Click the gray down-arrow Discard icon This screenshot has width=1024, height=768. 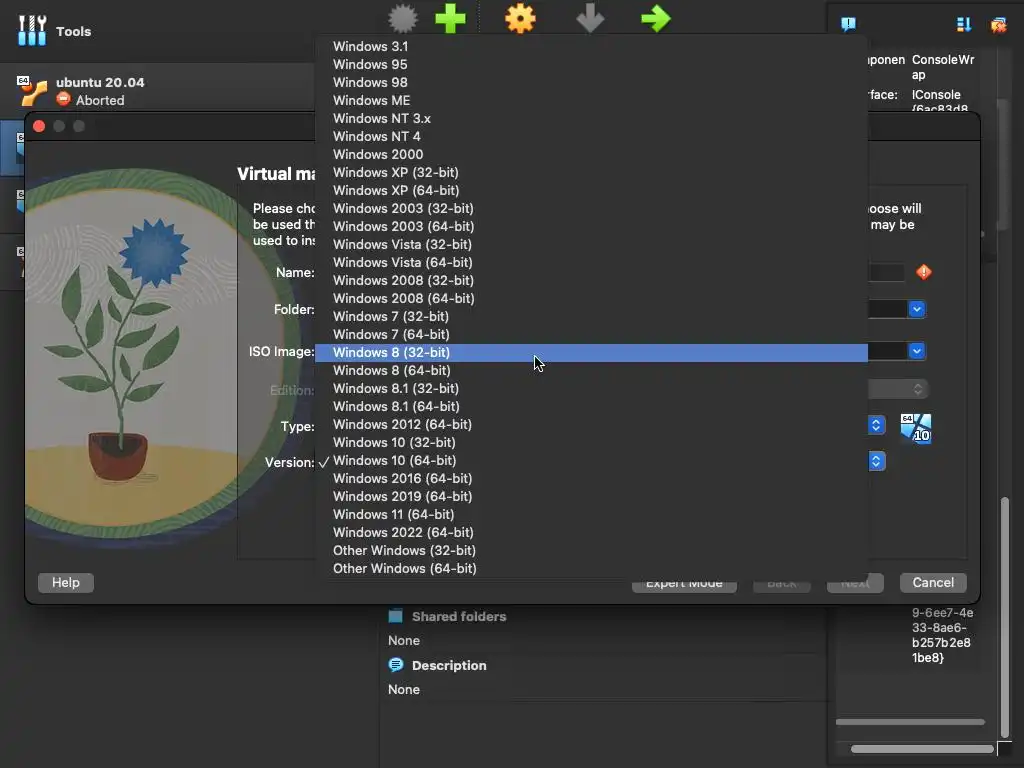pos(590,18)
